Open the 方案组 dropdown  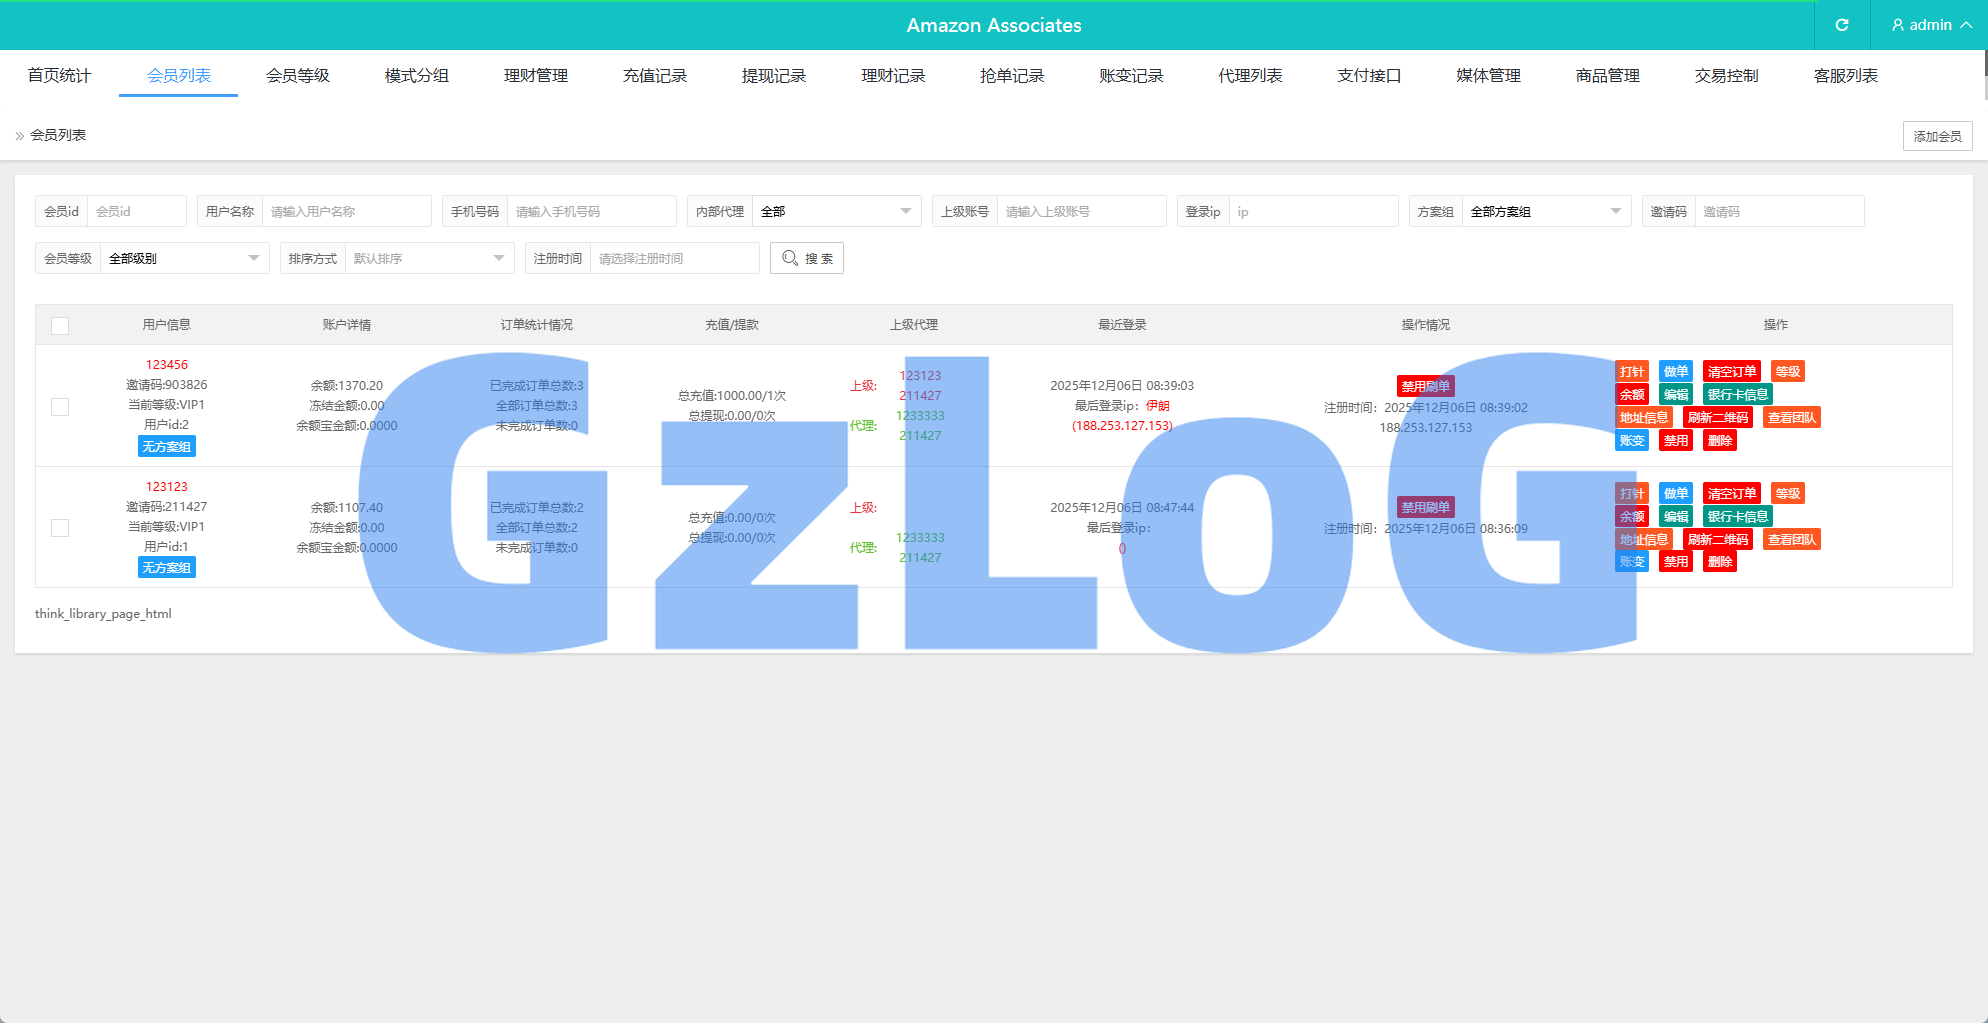[1545, 212]
